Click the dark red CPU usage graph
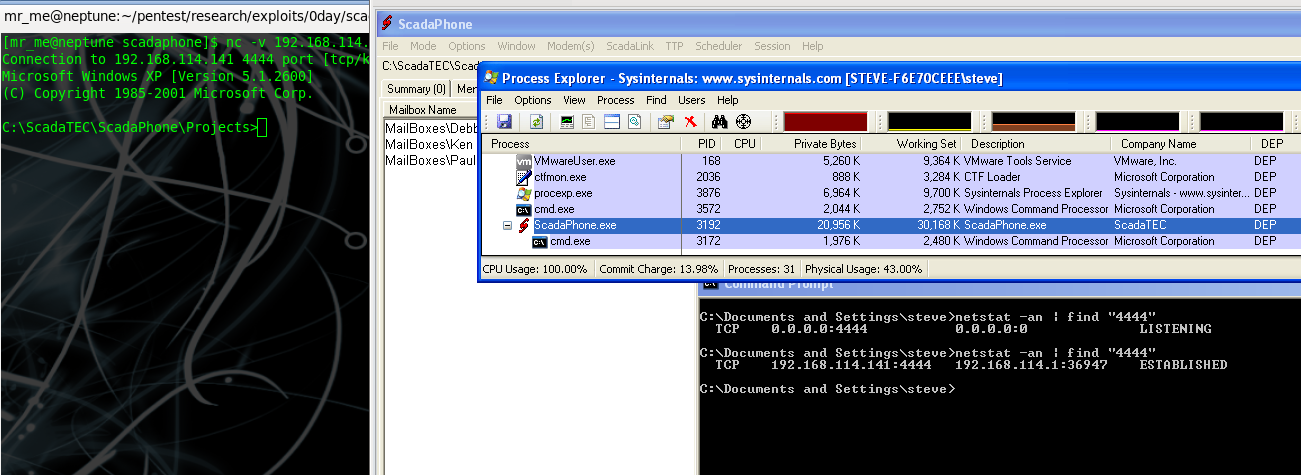1301x475 pixels. tap(825, 122)
